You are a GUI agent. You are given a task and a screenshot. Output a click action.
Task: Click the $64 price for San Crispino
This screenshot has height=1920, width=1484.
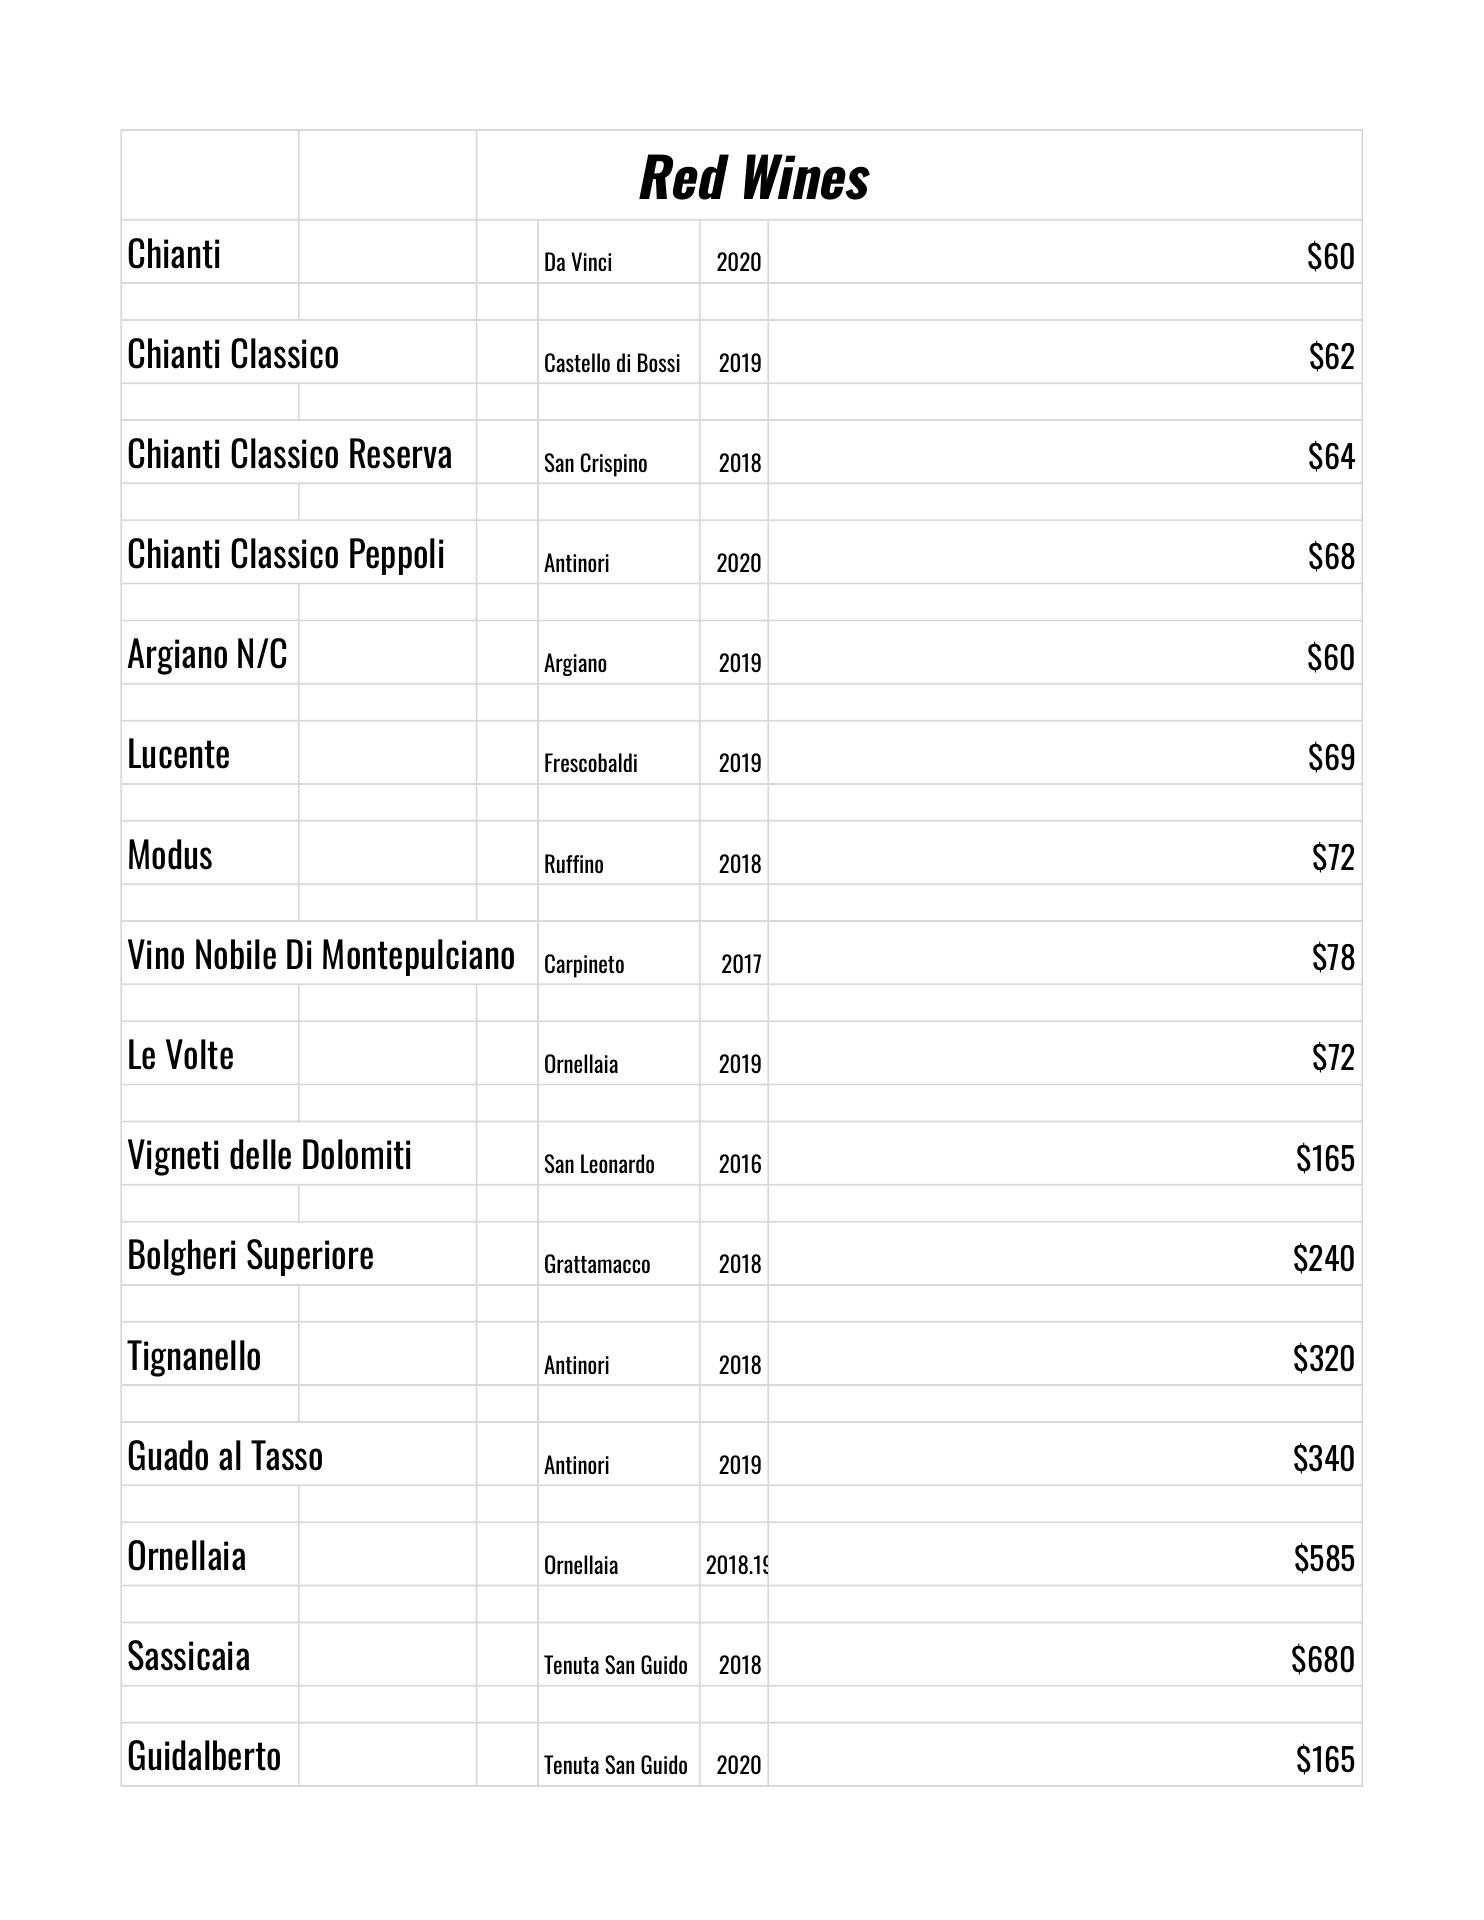[1330, 456]
